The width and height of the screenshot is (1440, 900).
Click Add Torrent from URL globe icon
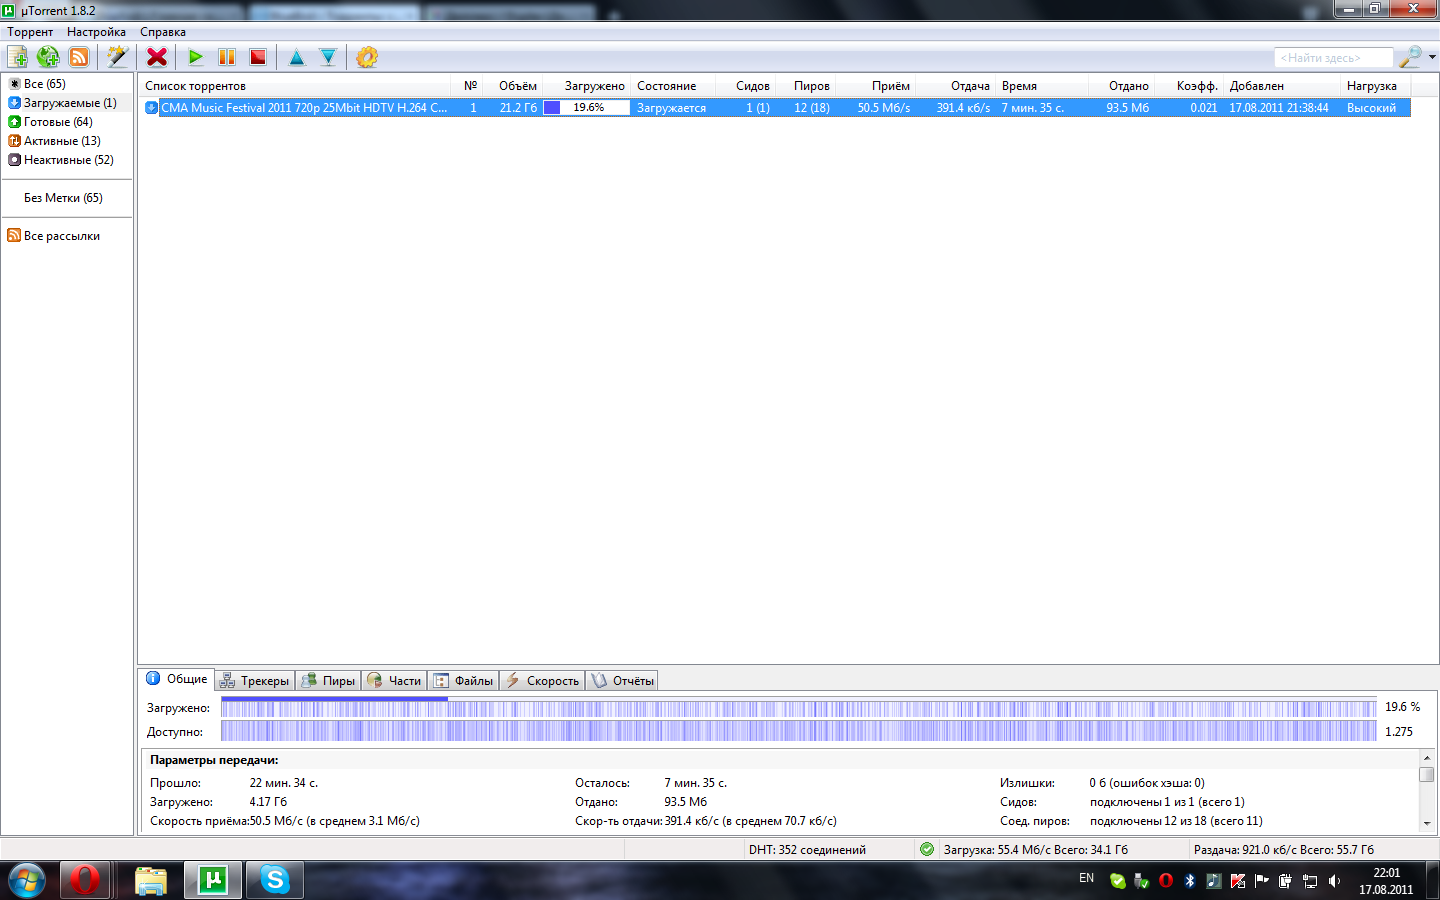point(48,57)
